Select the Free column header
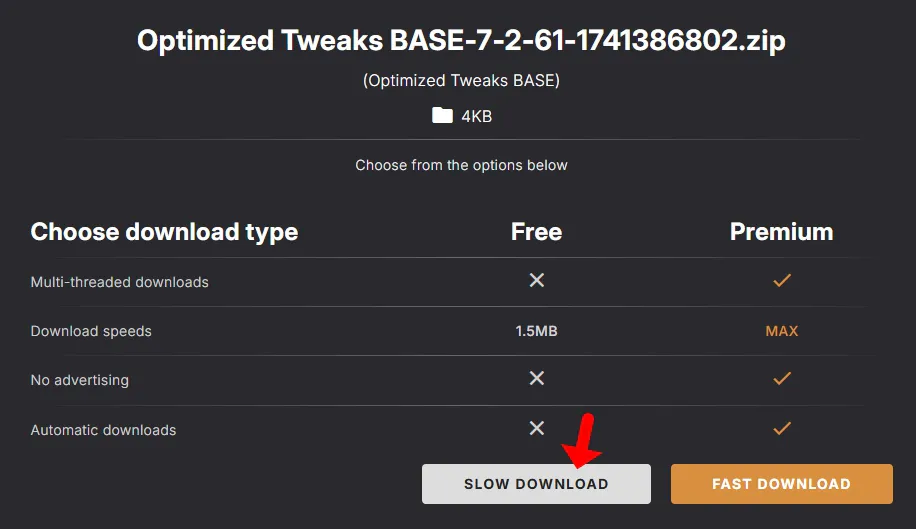This screenshot has height=529, width=916. [x=536, y=232]
